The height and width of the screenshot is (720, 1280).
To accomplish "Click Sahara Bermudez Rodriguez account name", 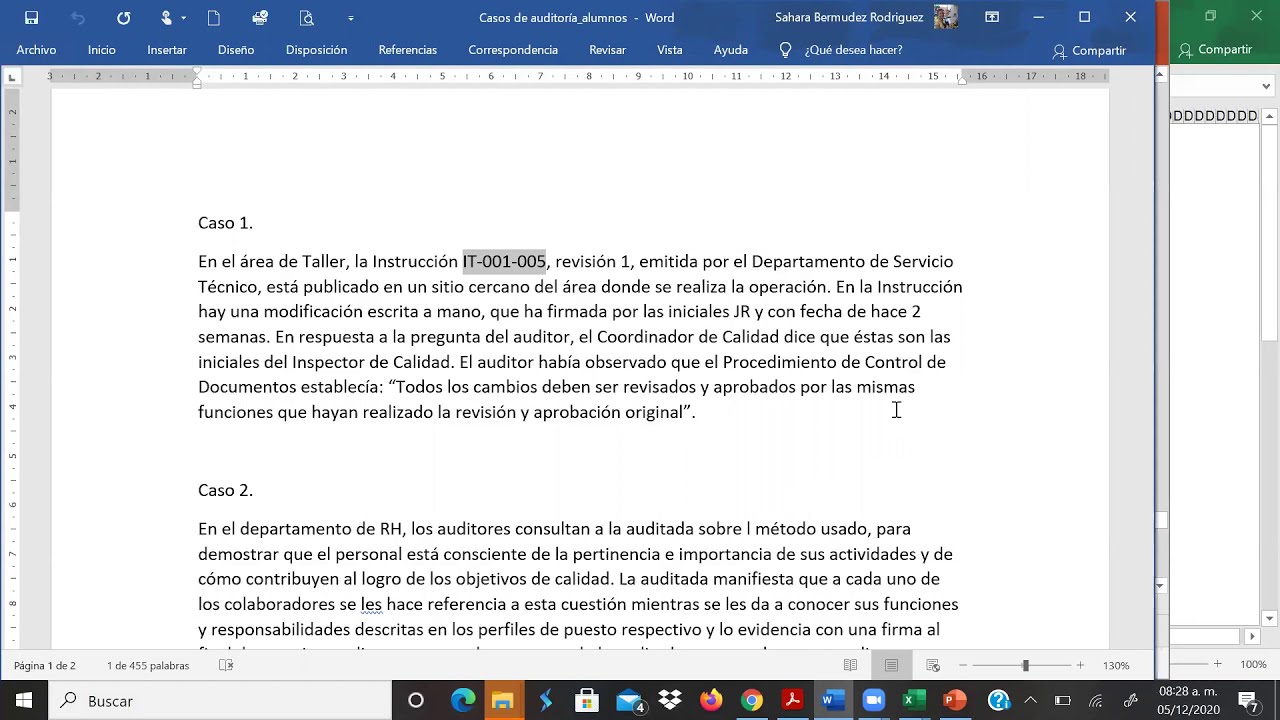I will click(x=849, y=17).
